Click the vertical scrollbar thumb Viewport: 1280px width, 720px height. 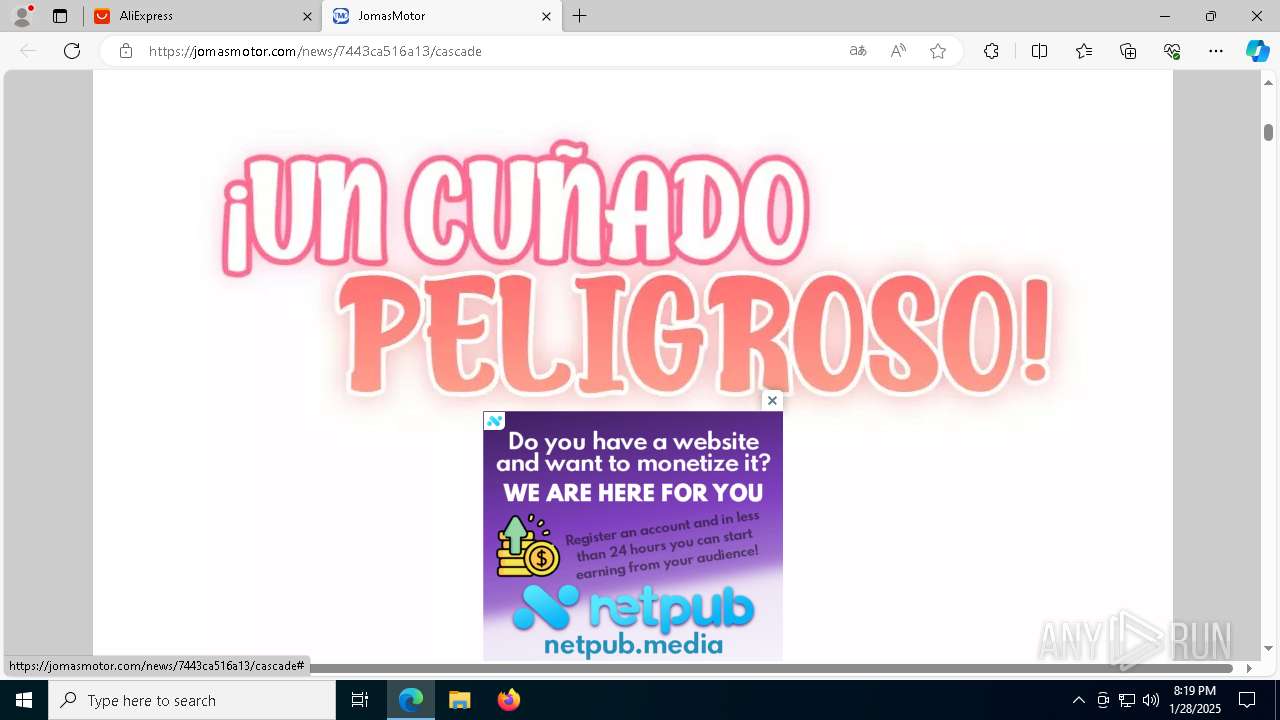tap(1268, 132)
